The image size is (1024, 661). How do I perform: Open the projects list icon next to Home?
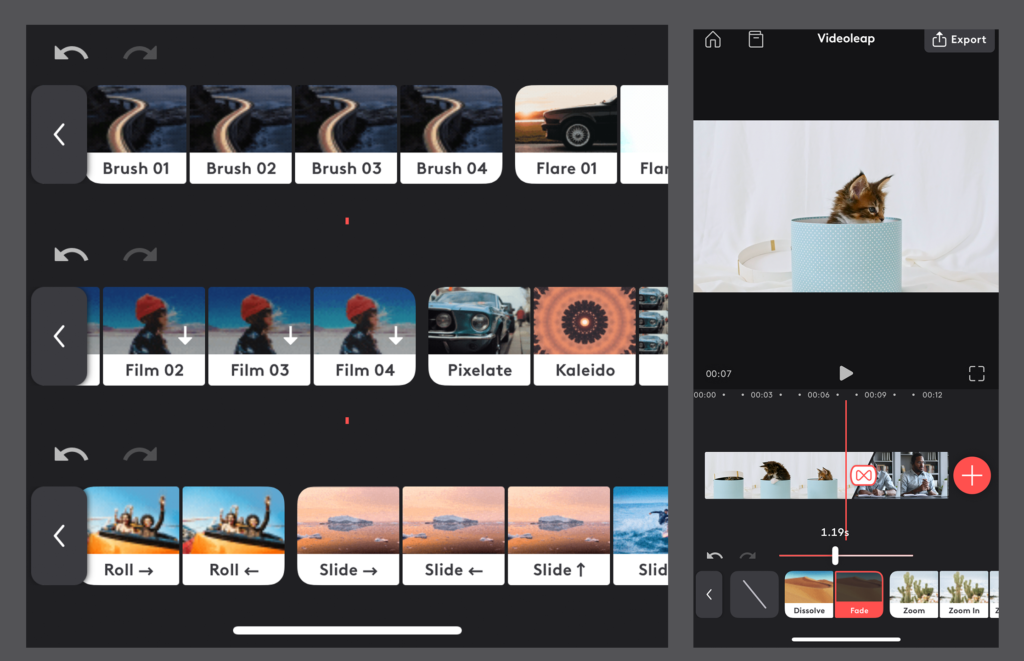coord(756,39)
